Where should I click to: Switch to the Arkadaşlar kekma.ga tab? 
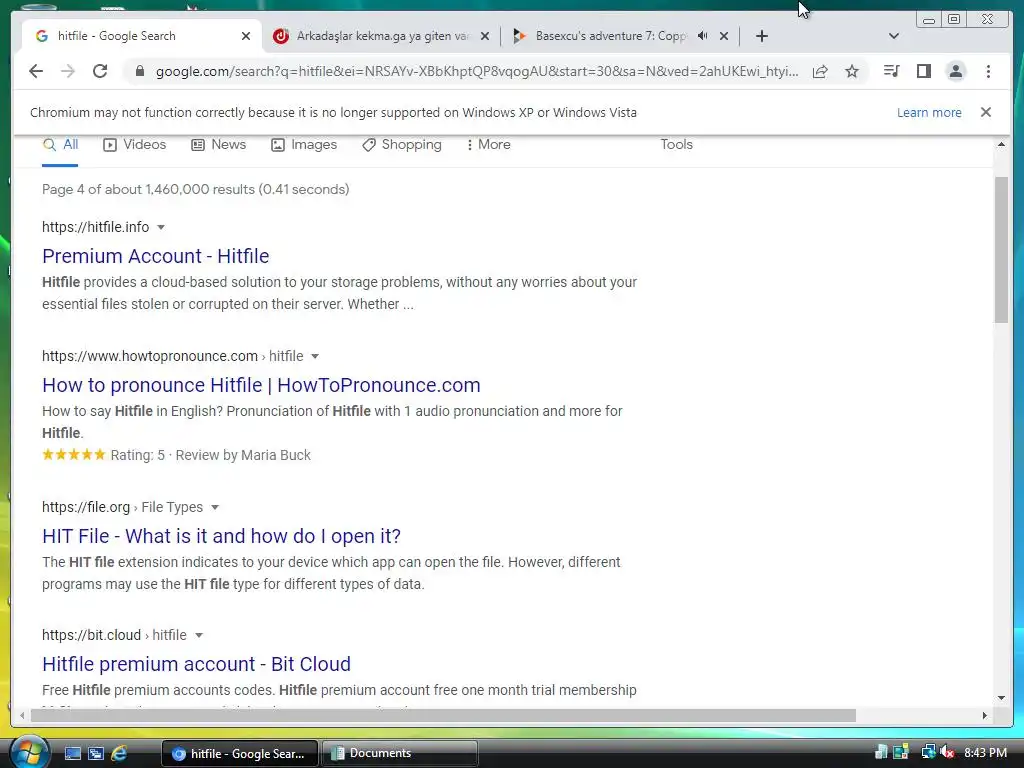click(382, 36)
